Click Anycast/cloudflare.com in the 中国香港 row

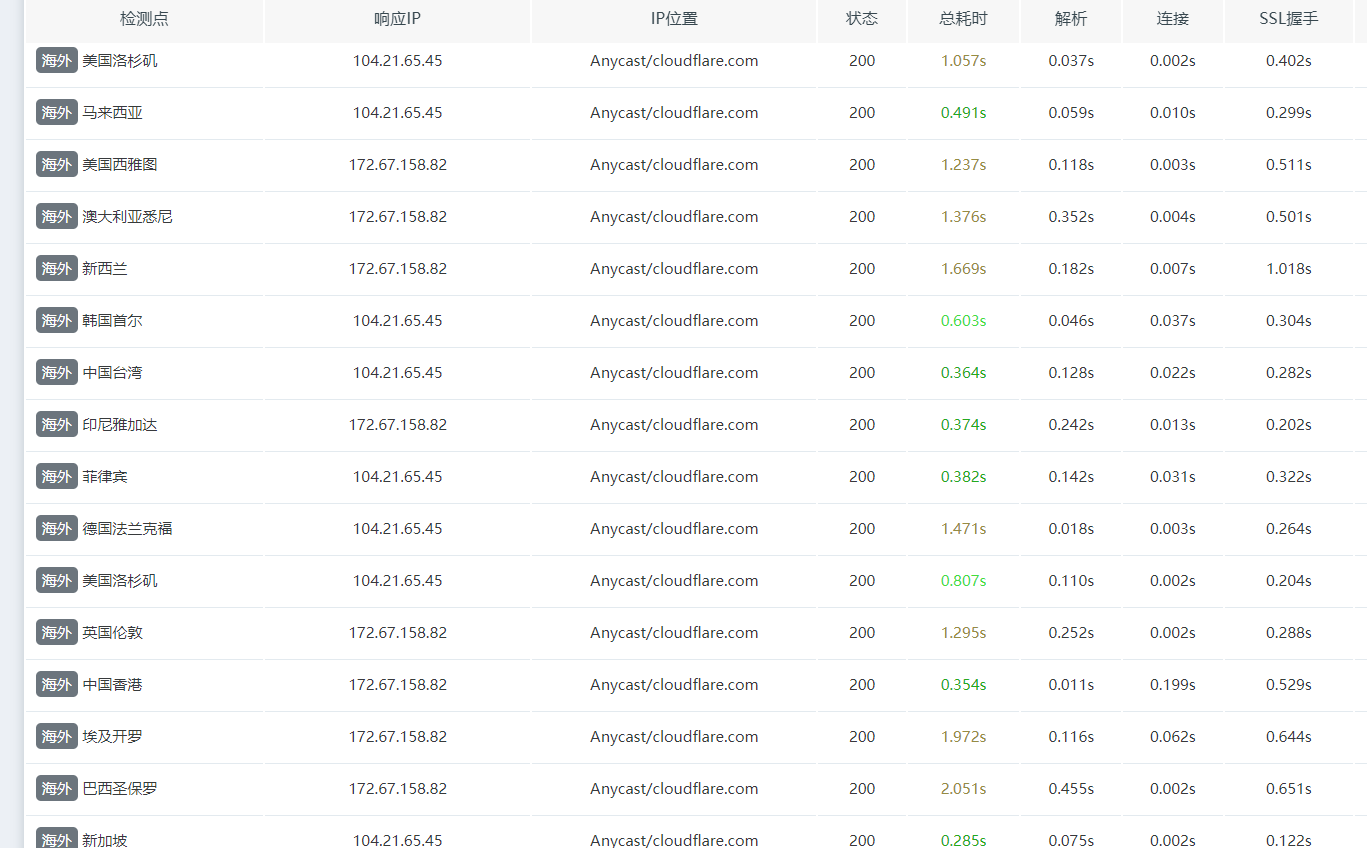[674, 685]
